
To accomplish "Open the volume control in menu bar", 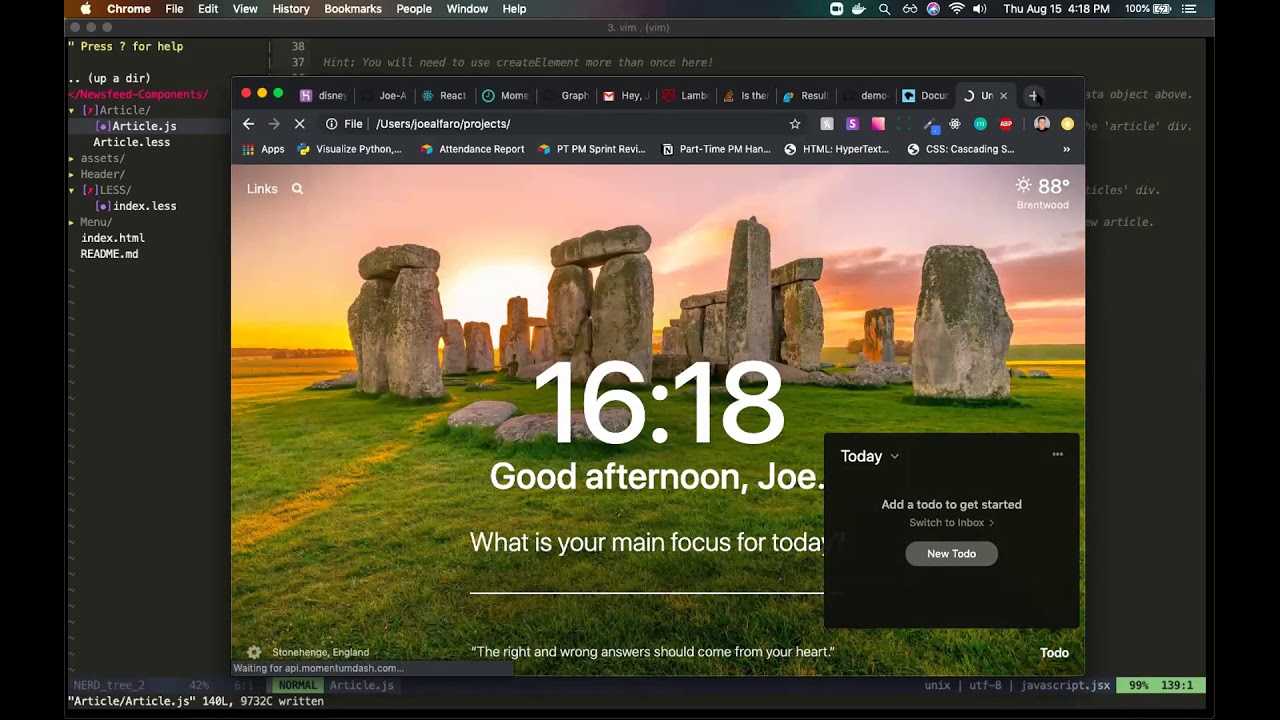I will click(x=980, y=9).
